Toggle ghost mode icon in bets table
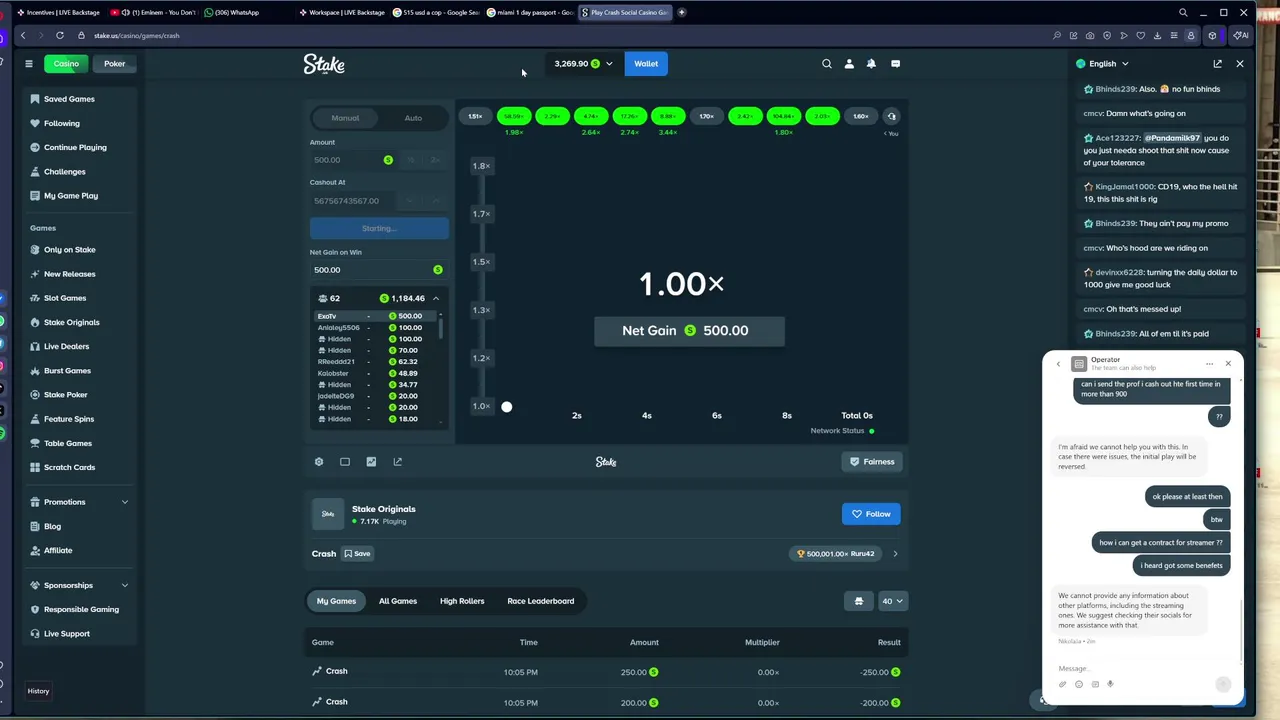Viewport: 1280px width, 720px height. coord(858,601)
